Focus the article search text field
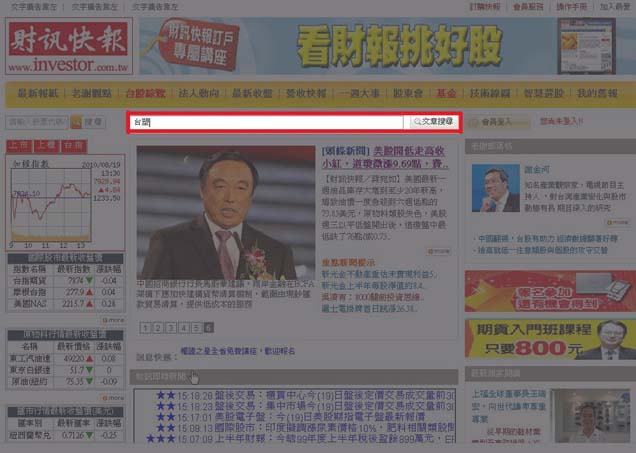636x453 pixels. coord(267,122)
